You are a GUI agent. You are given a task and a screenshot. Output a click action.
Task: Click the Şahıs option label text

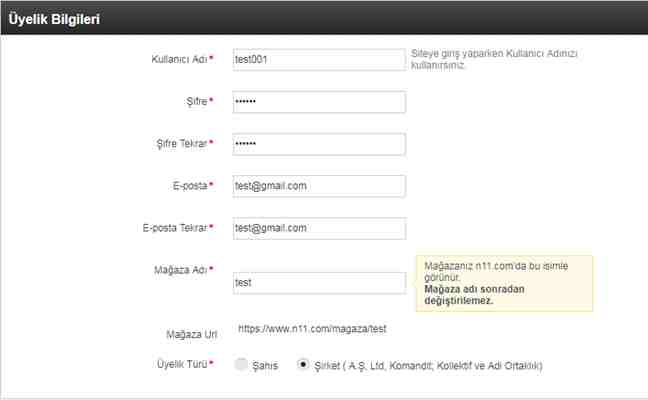tap(265, 366)
